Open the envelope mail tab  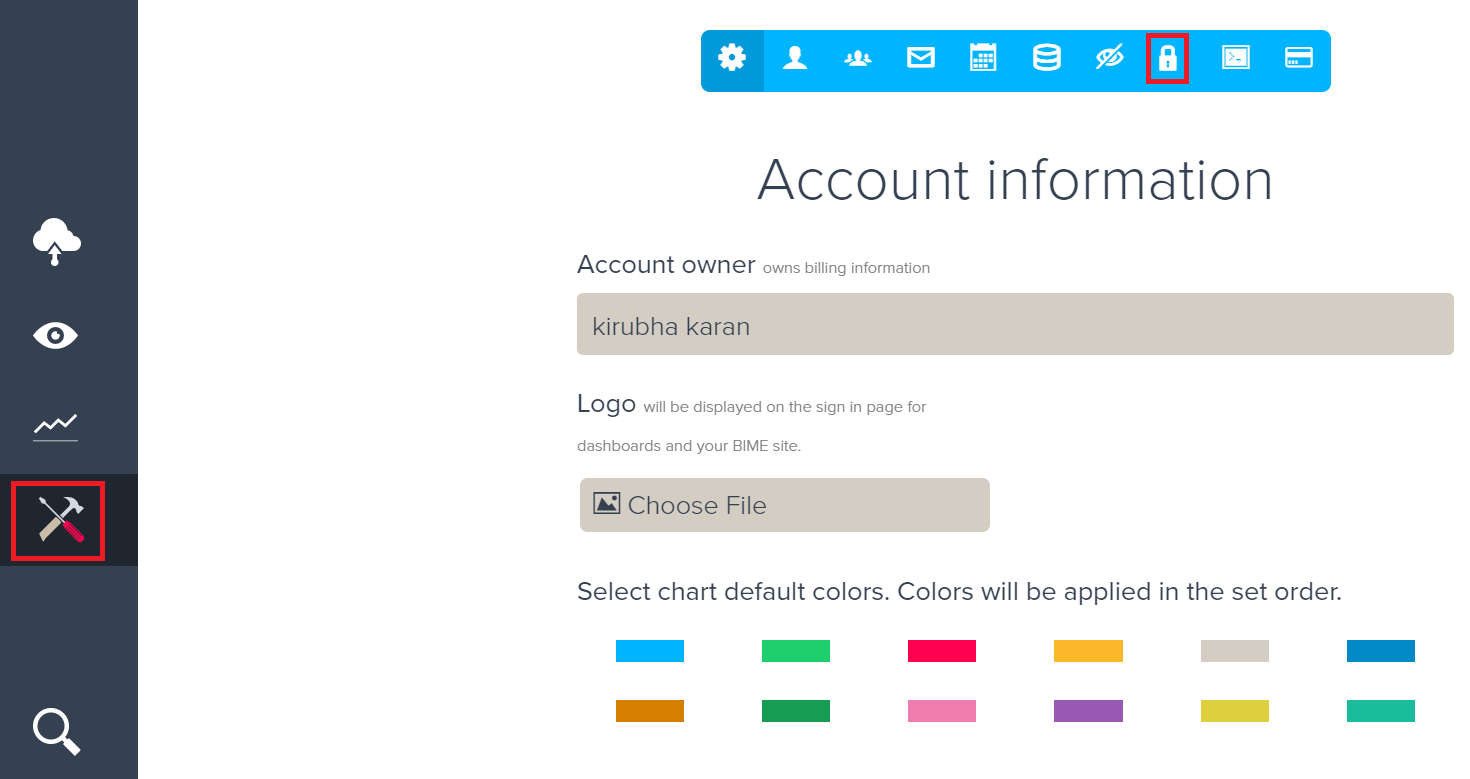point(920,59)
